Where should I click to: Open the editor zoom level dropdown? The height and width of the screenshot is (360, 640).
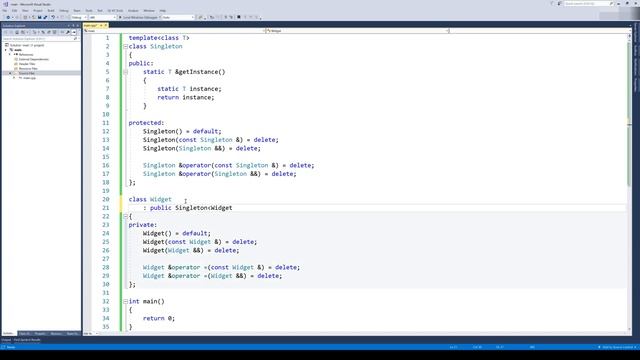91,333
